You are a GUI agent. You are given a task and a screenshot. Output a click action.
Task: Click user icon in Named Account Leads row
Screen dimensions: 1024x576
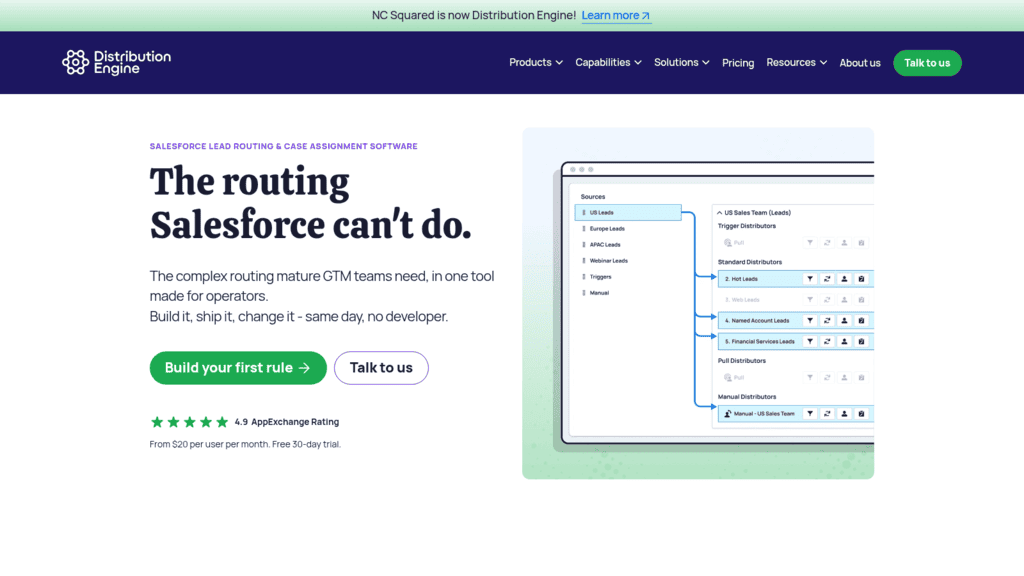pyautogui.click(x=844, y=321)
